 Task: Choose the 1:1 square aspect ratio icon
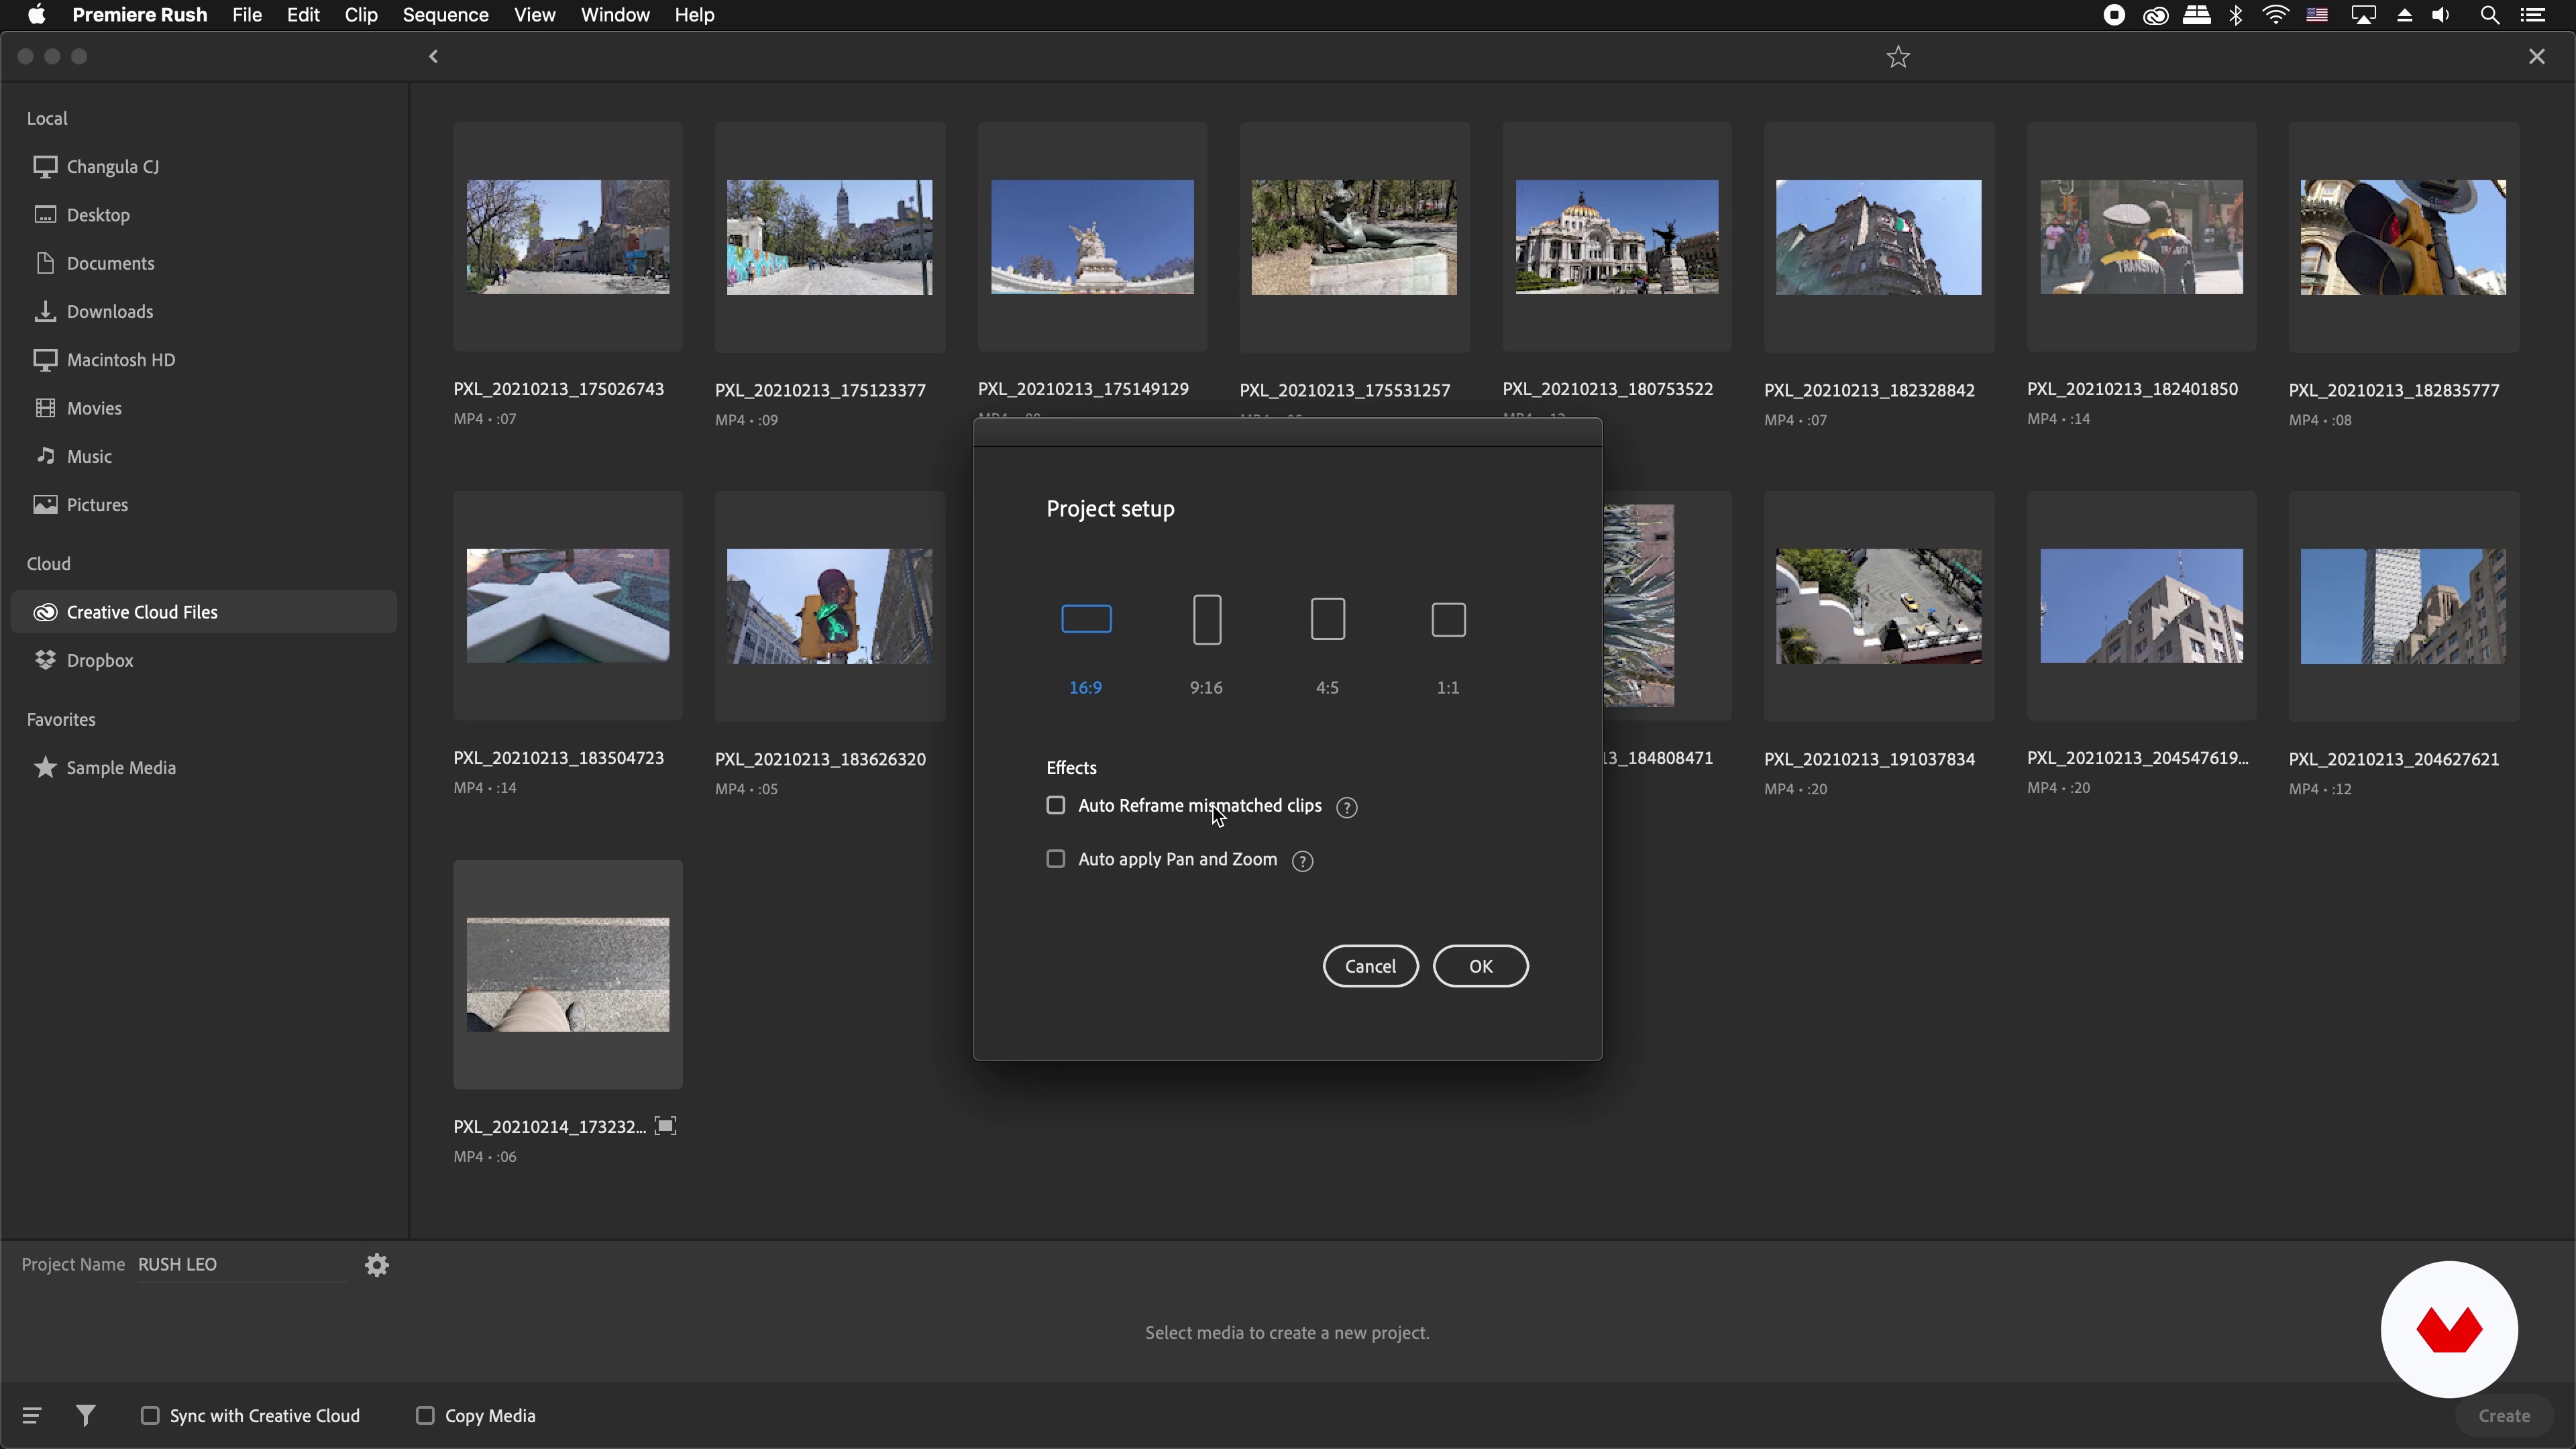1449,619
